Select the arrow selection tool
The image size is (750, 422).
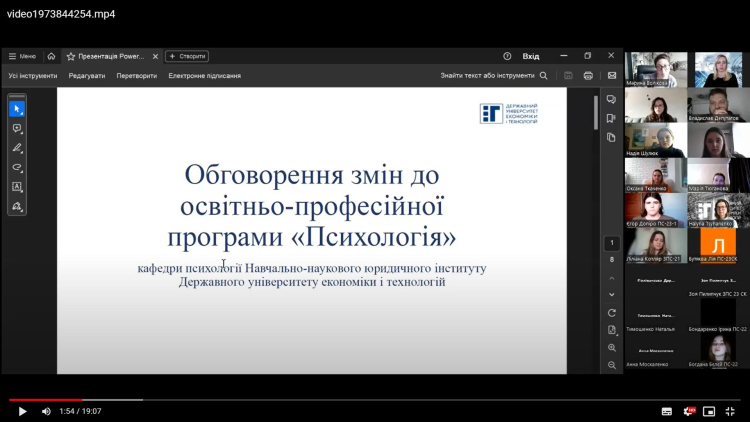coord(17,109)
